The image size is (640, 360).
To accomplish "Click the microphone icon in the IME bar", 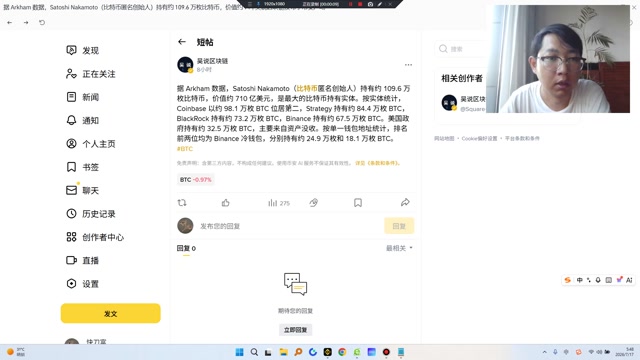I will 598,280.
